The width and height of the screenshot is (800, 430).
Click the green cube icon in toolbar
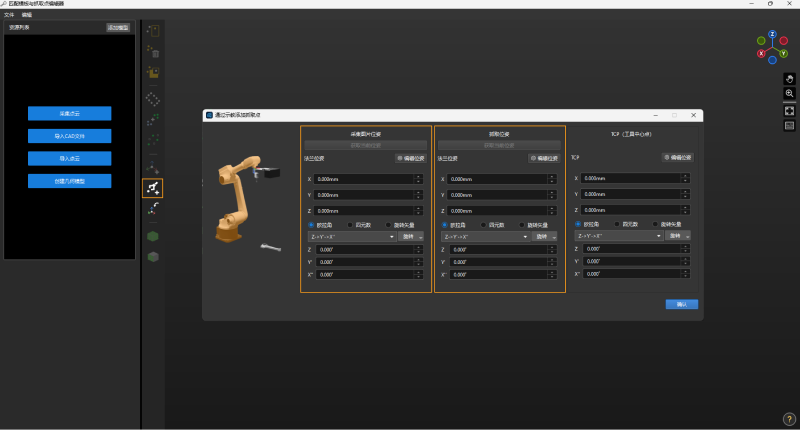click(153, 236)
